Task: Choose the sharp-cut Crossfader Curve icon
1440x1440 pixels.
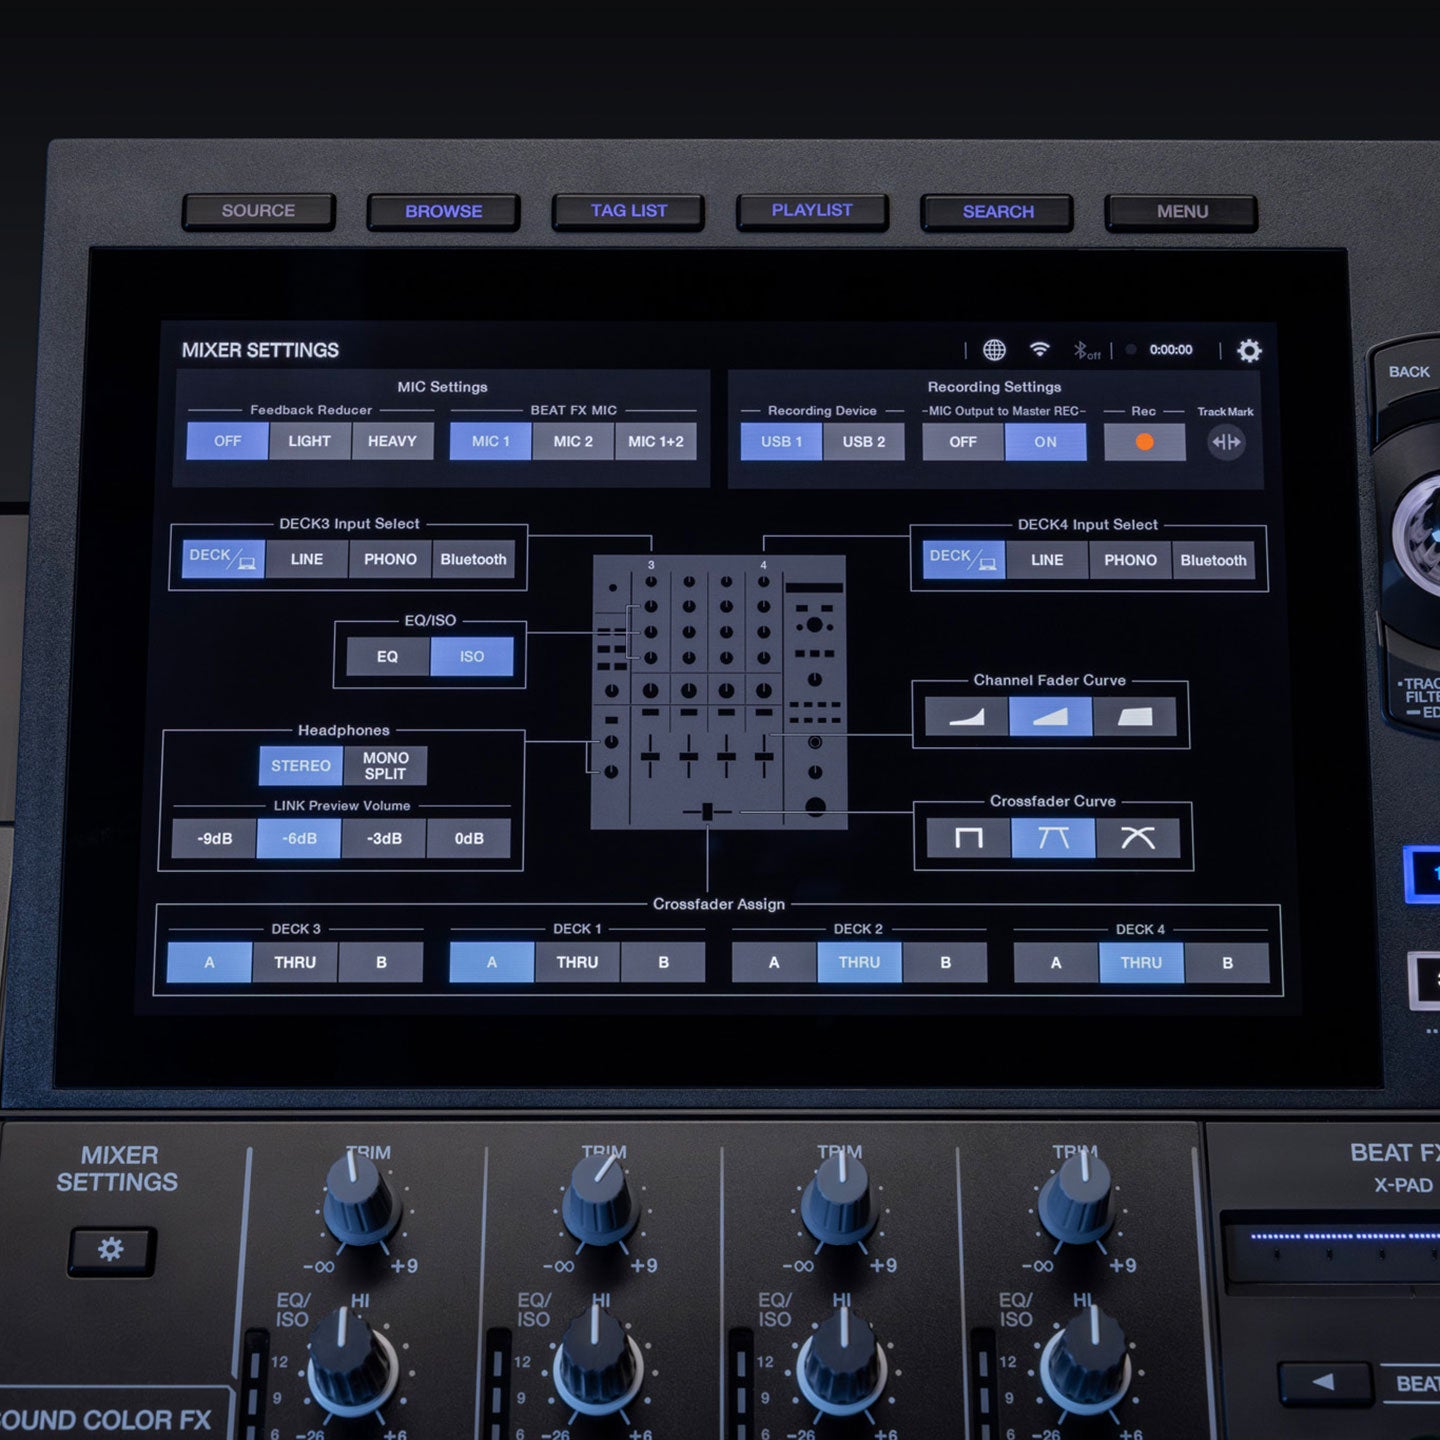Action: pos(970,840)
